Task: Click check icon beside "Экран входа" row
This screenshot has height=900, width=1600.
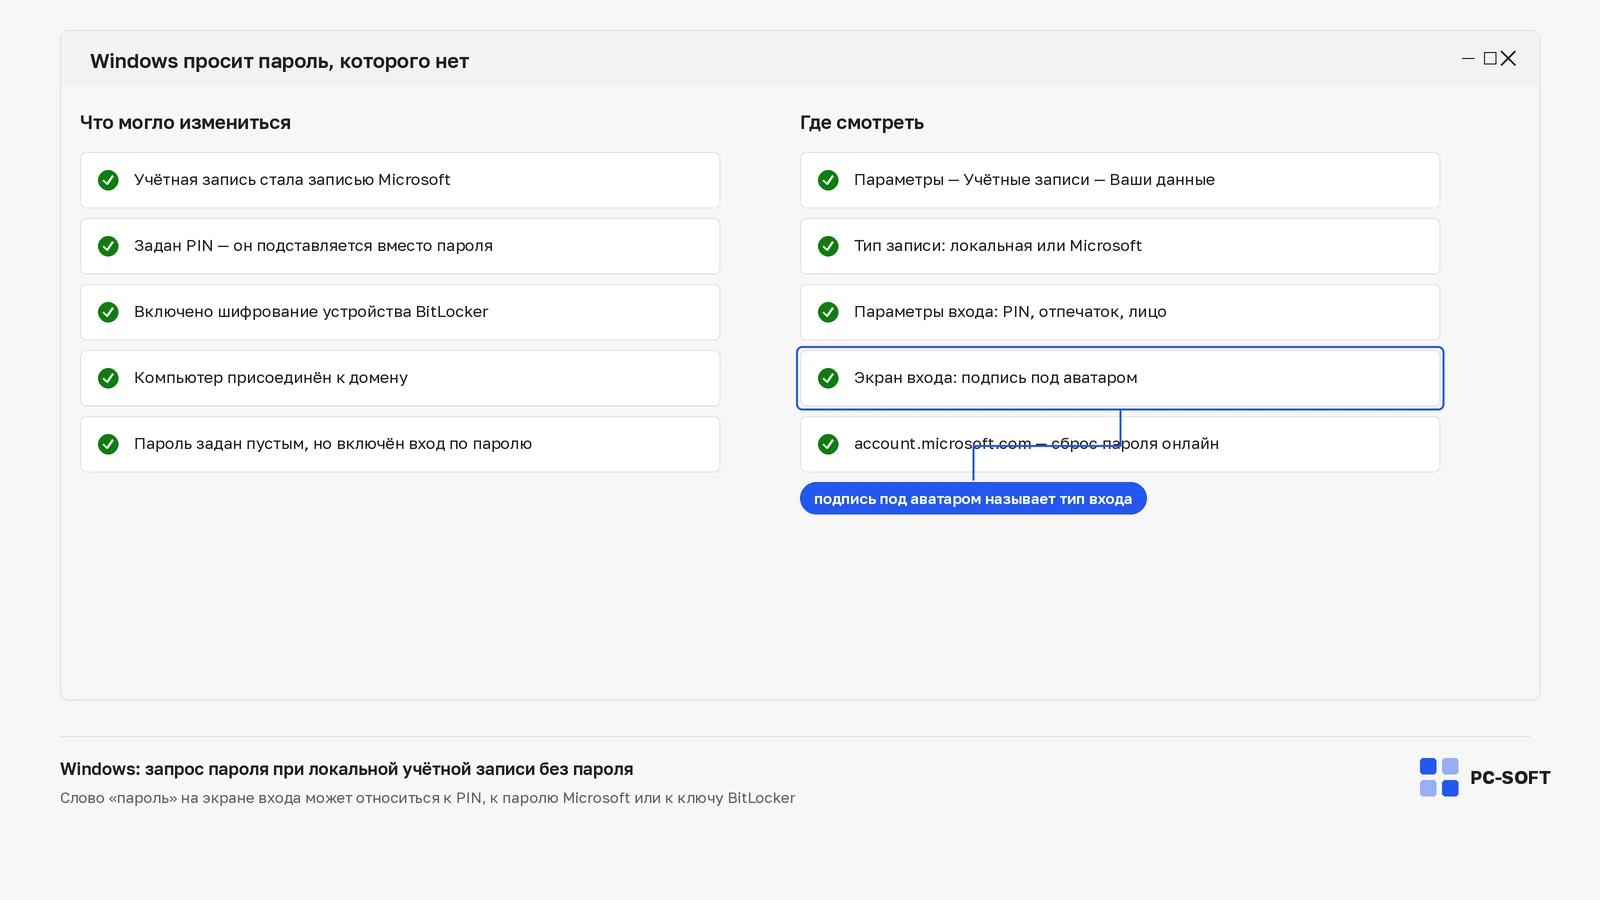Action: pyautogui.click(x=828, y=378)
